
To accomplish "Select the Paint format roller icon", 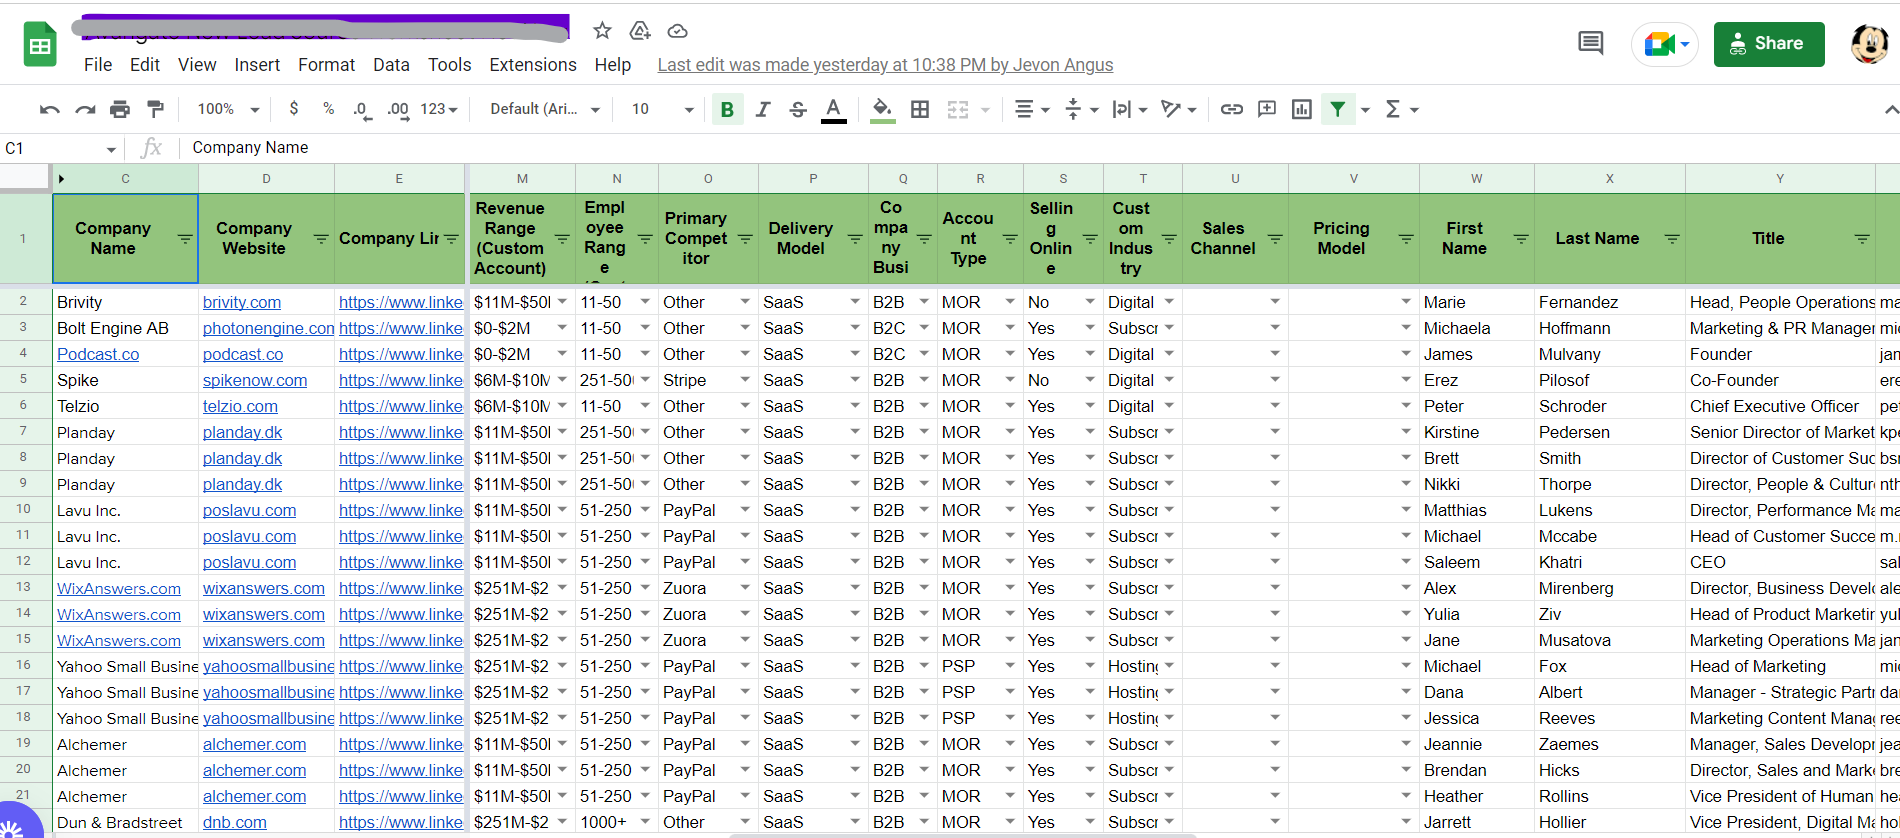I will 155,109.
